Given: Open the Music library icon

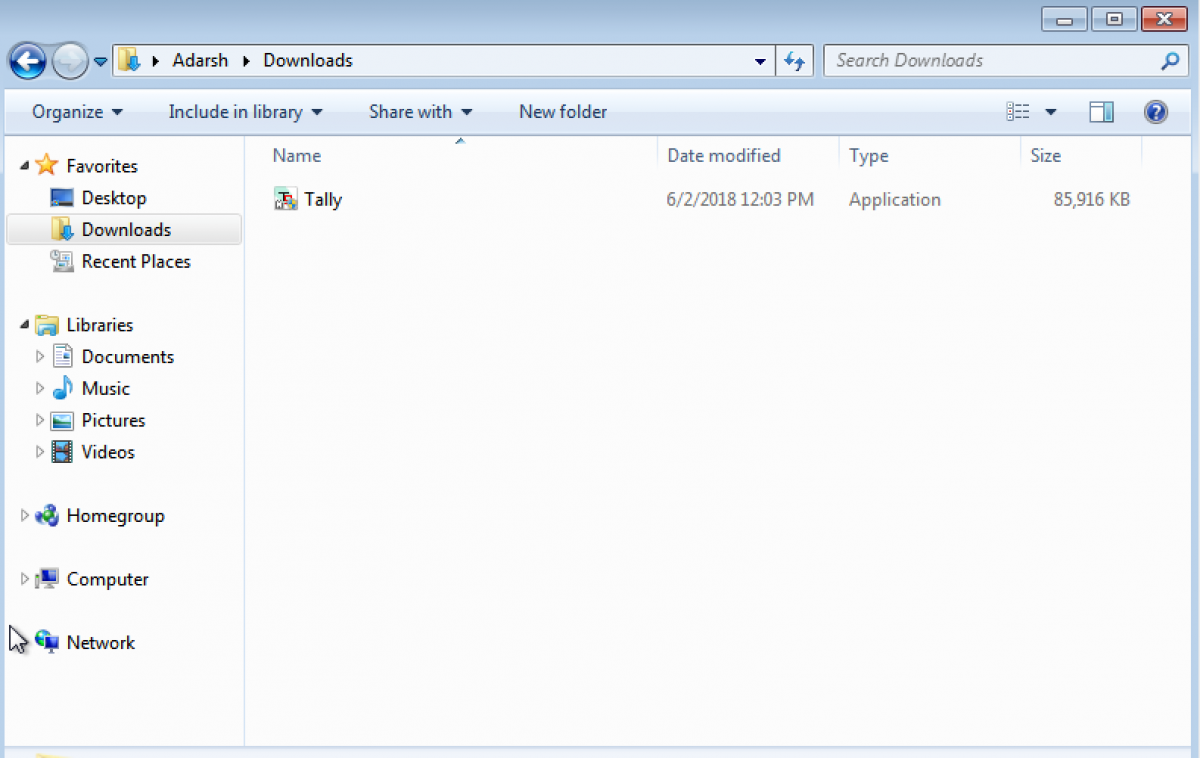Looking at the screenshot, I should tap(62, 388).
